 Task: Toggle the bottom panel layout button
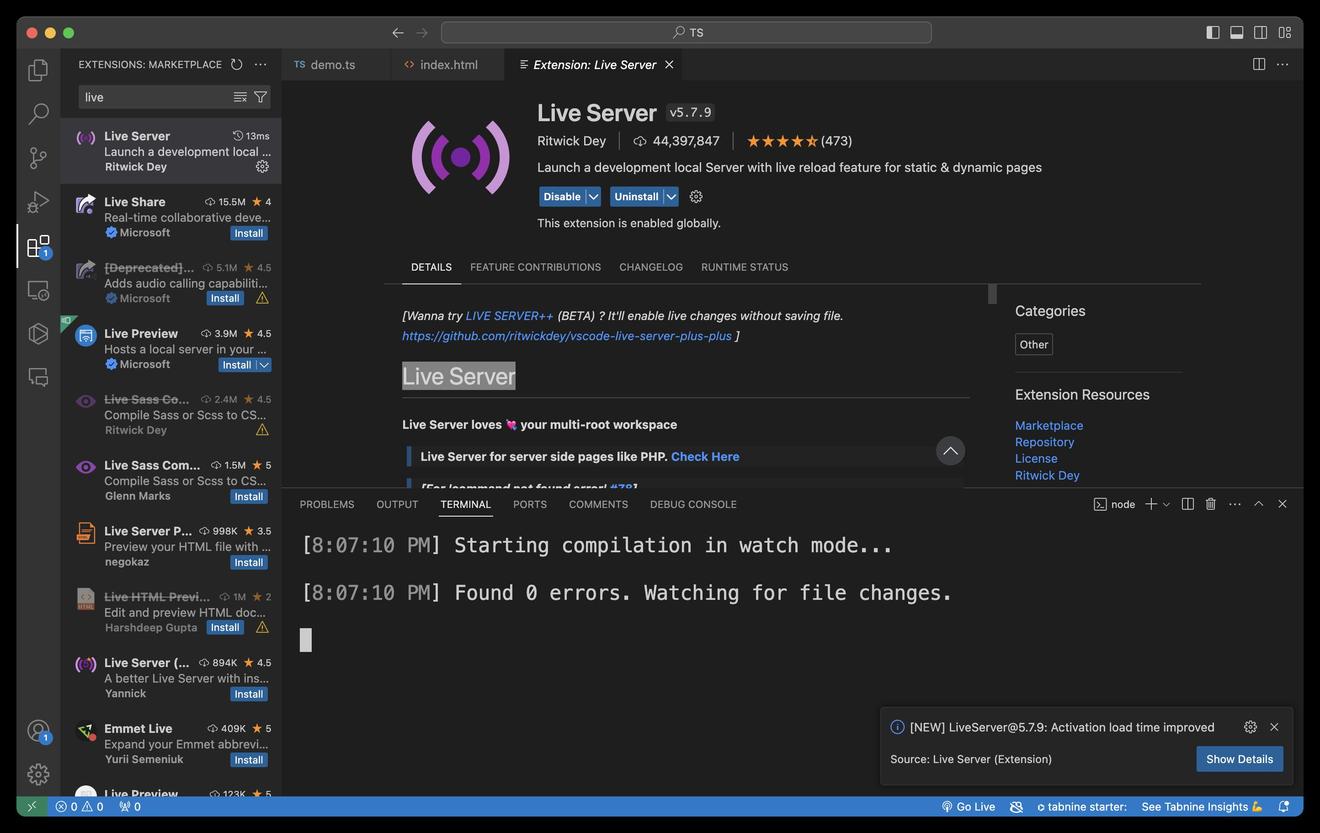[1236, 32]
